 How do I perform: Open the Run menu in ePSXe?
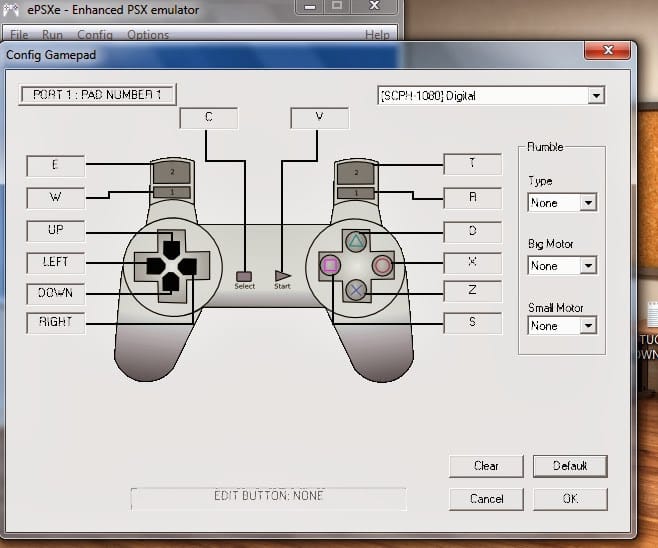tap(52, 35)
